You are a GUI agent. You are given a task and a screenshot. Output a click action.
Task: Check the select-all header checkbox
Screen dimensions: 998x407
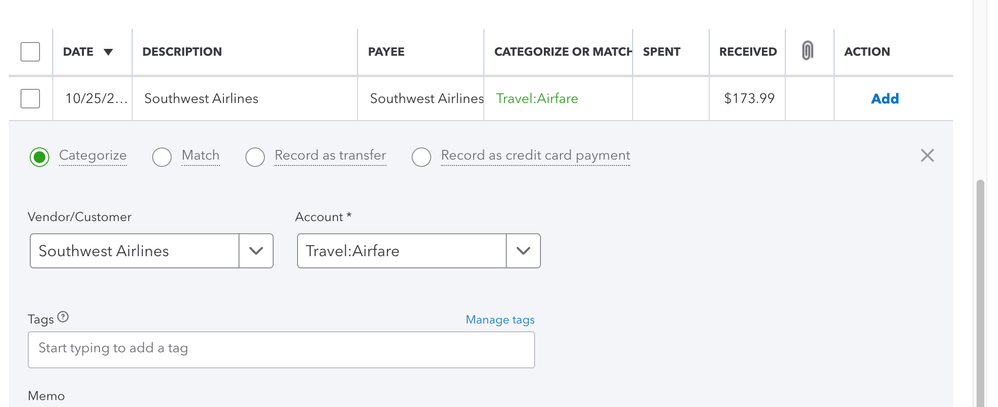tap(30, 51)
